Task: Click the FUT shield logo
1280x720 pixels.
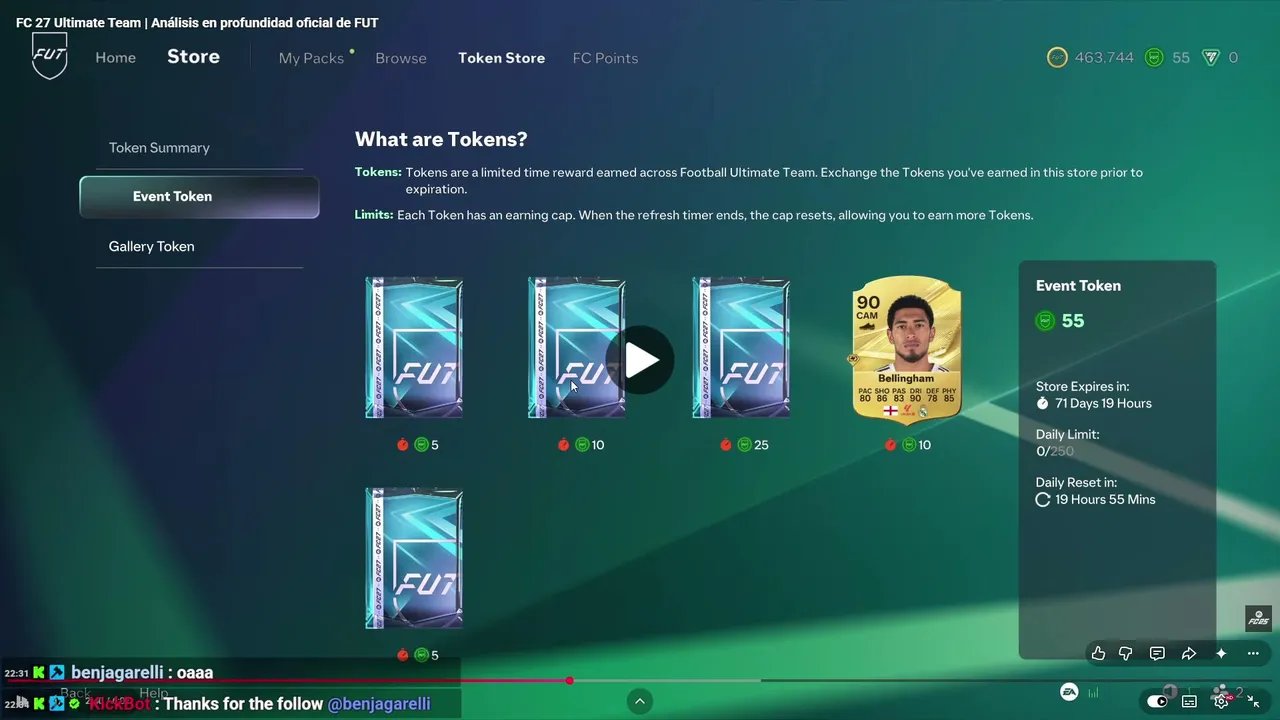Action: pos(50,56)
